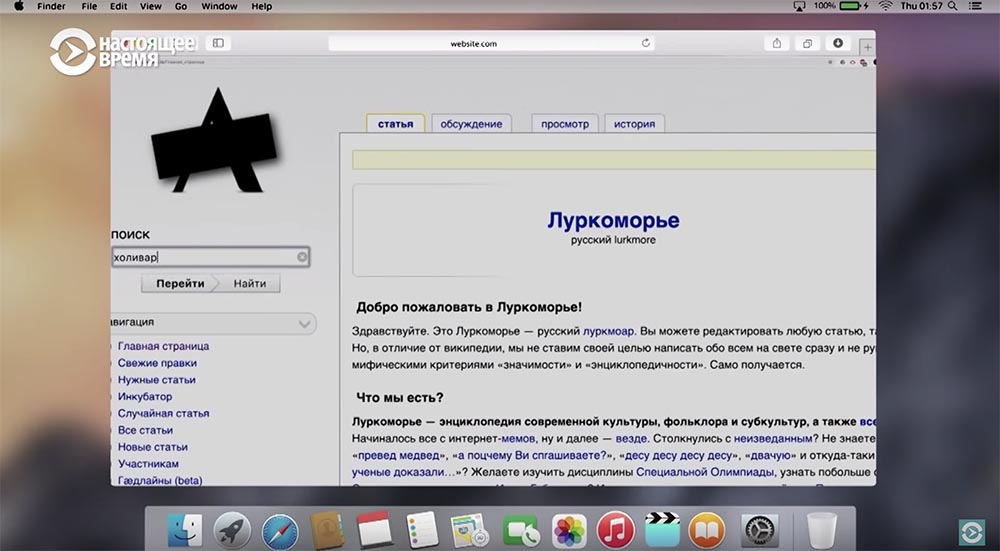The image size is (1000, 551).
Task: Open the история tab
Action: (635, 124)
